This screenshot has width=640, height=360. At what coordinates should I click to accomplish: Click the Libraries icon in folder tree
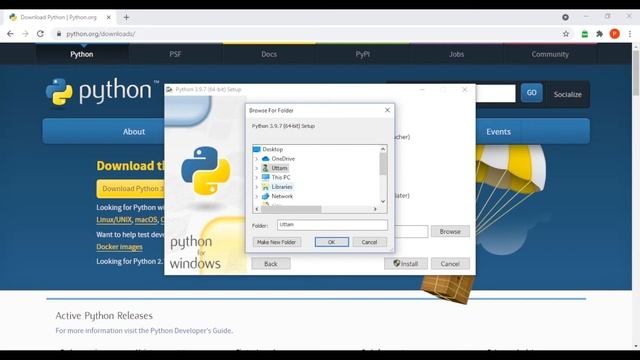point(265,187)
